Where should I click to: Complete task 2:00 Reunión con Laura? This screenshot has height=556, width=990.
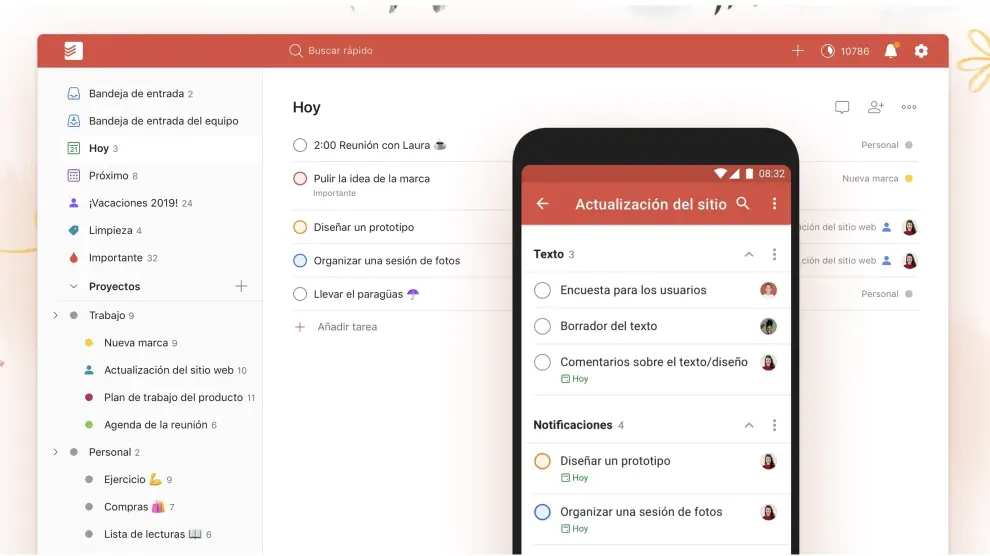click(x=300, y=145)
